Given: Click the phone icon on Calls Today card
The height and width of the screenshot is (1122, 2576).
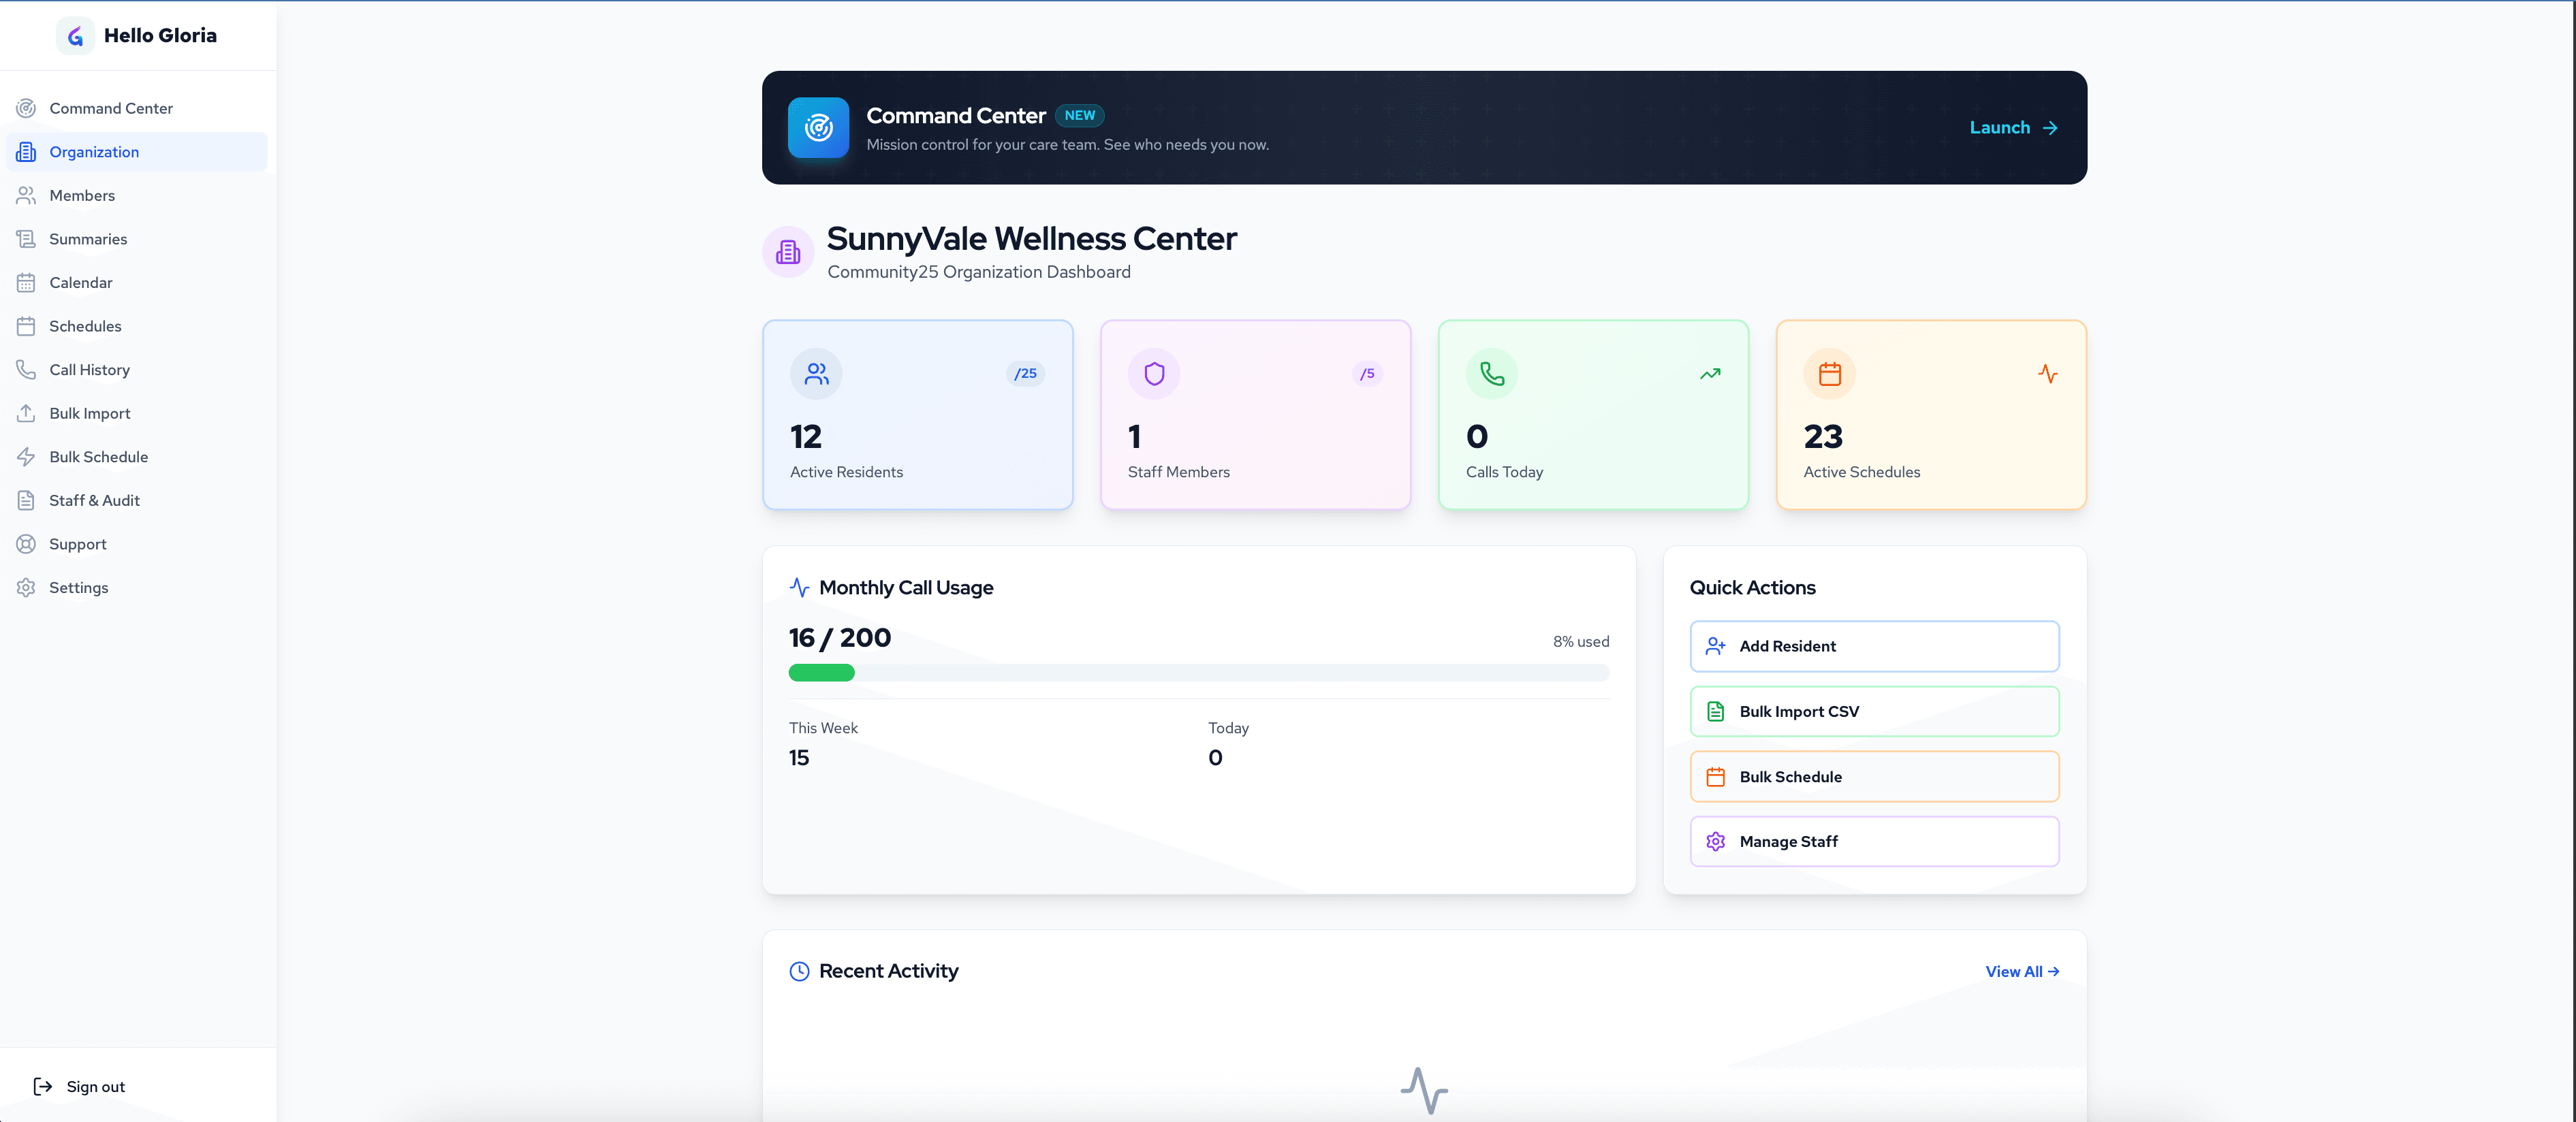Looking at the screenshot, I should pyautogui.click(x=1491, y=373).
